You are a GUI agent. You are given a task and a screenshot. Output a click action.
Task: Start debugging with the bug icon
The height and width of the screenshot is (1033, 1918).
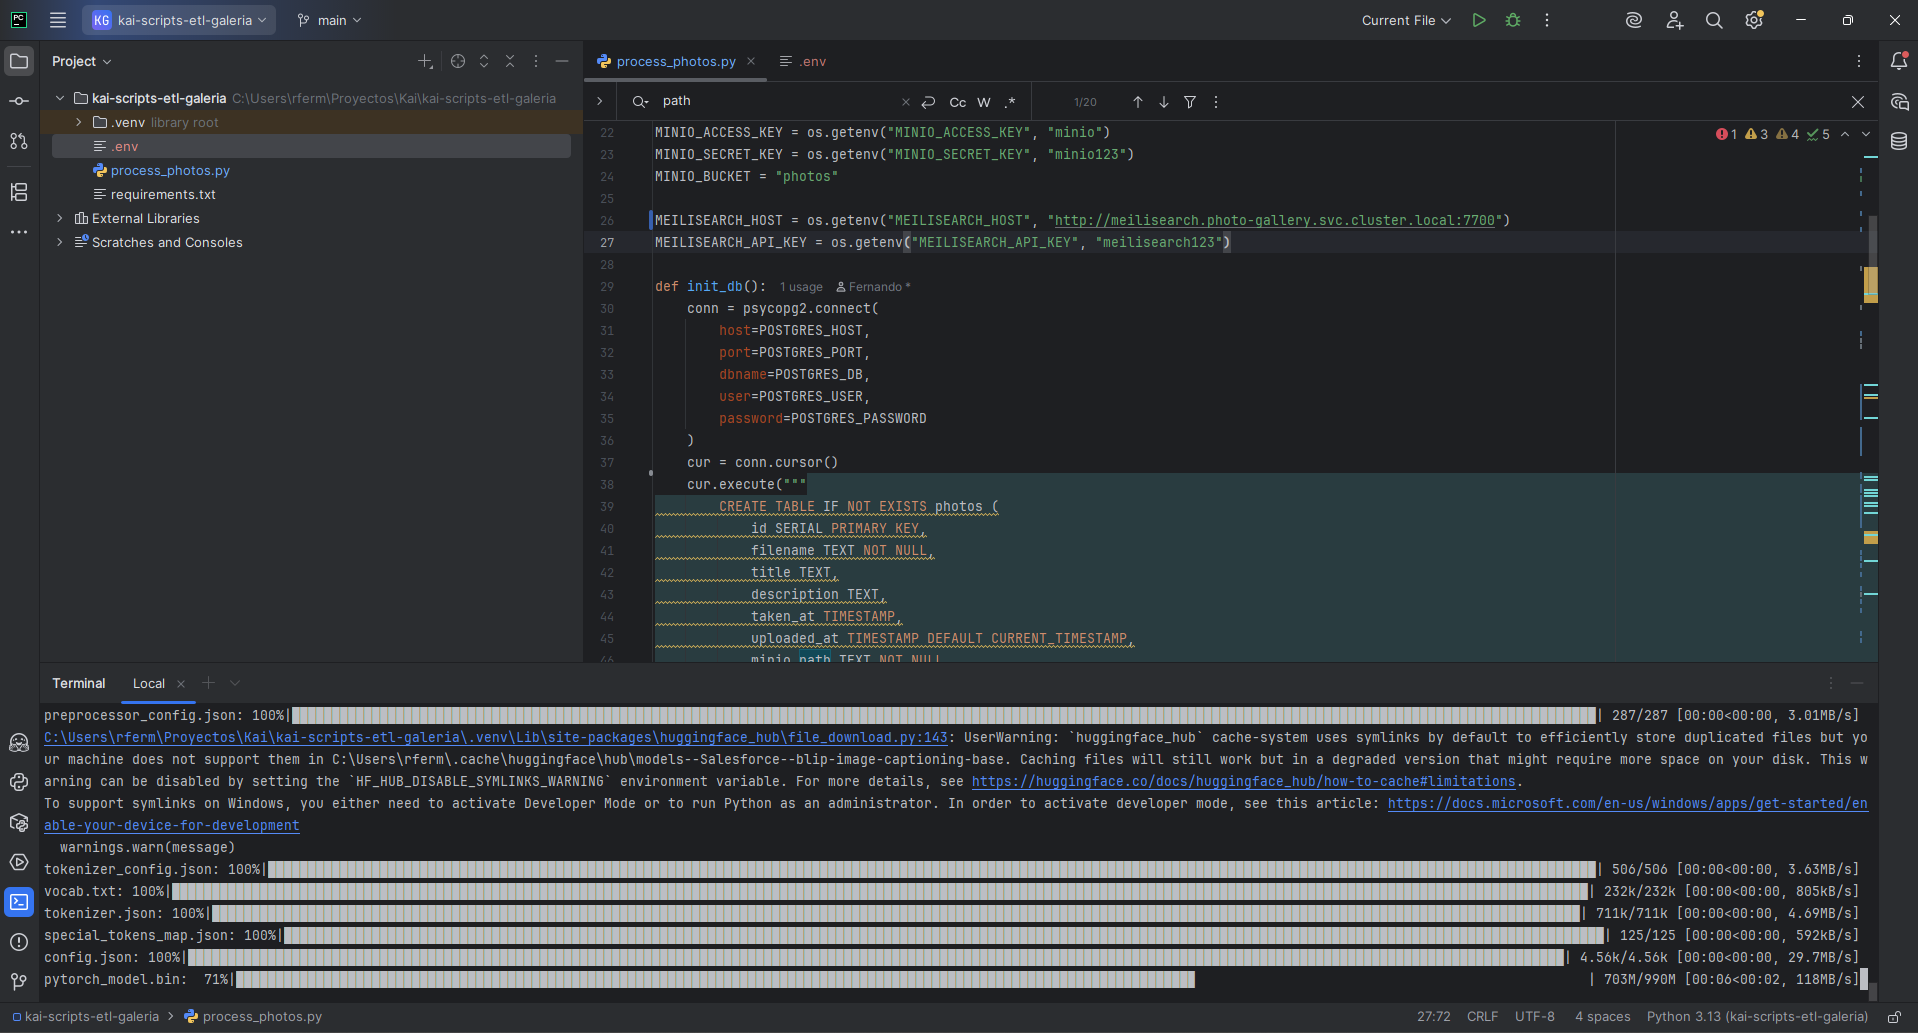pyautogui.click(x=1513, y=20)
